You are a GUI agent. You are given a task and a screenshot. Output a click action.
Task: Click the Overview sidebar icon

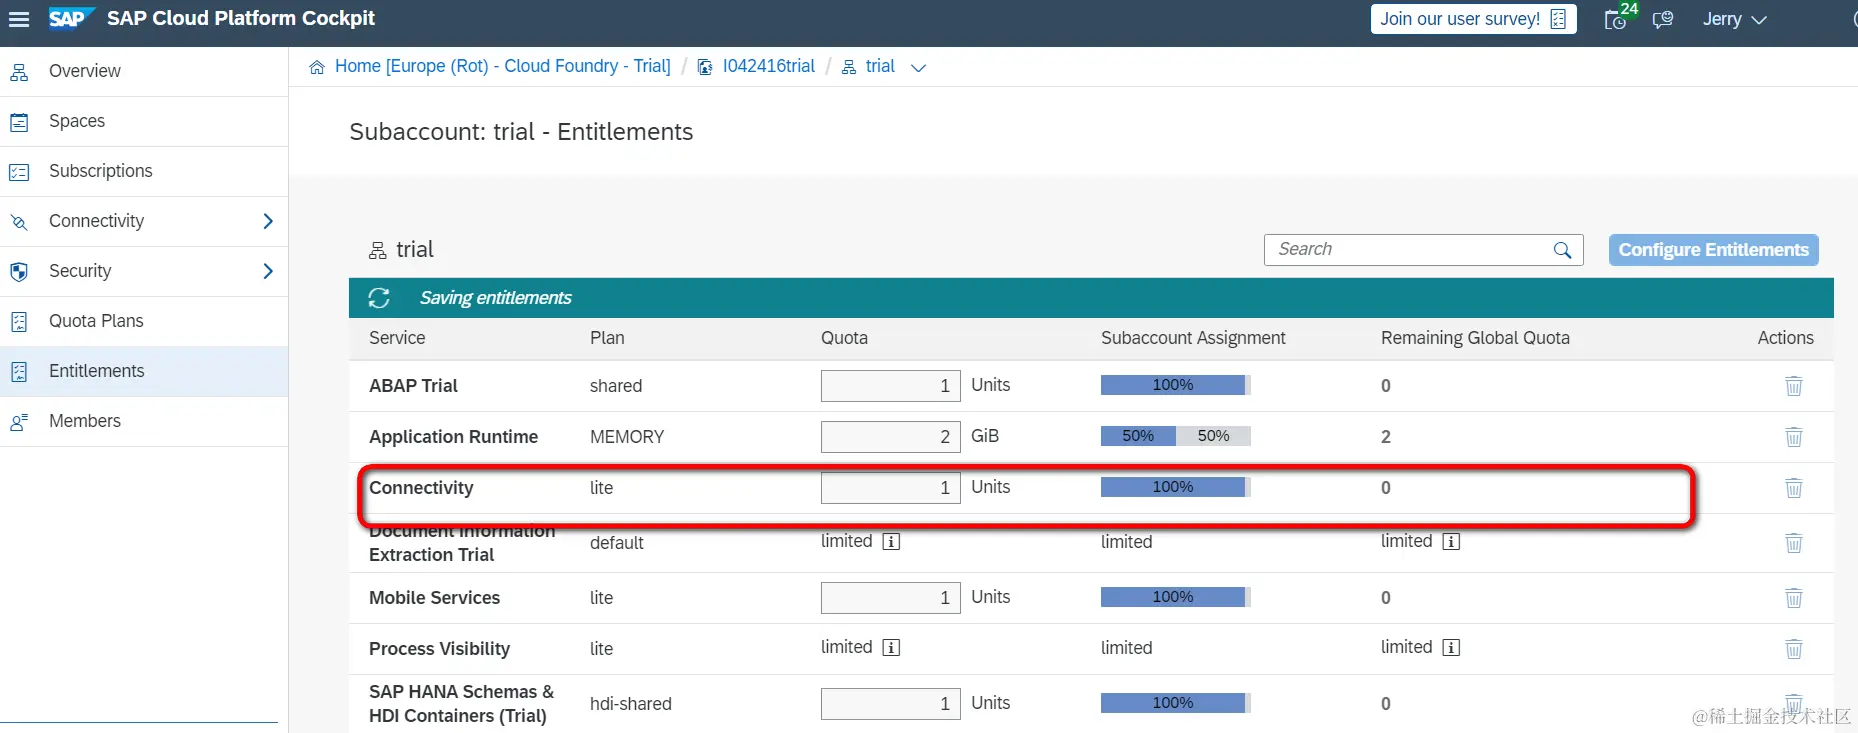click(19, 72)
